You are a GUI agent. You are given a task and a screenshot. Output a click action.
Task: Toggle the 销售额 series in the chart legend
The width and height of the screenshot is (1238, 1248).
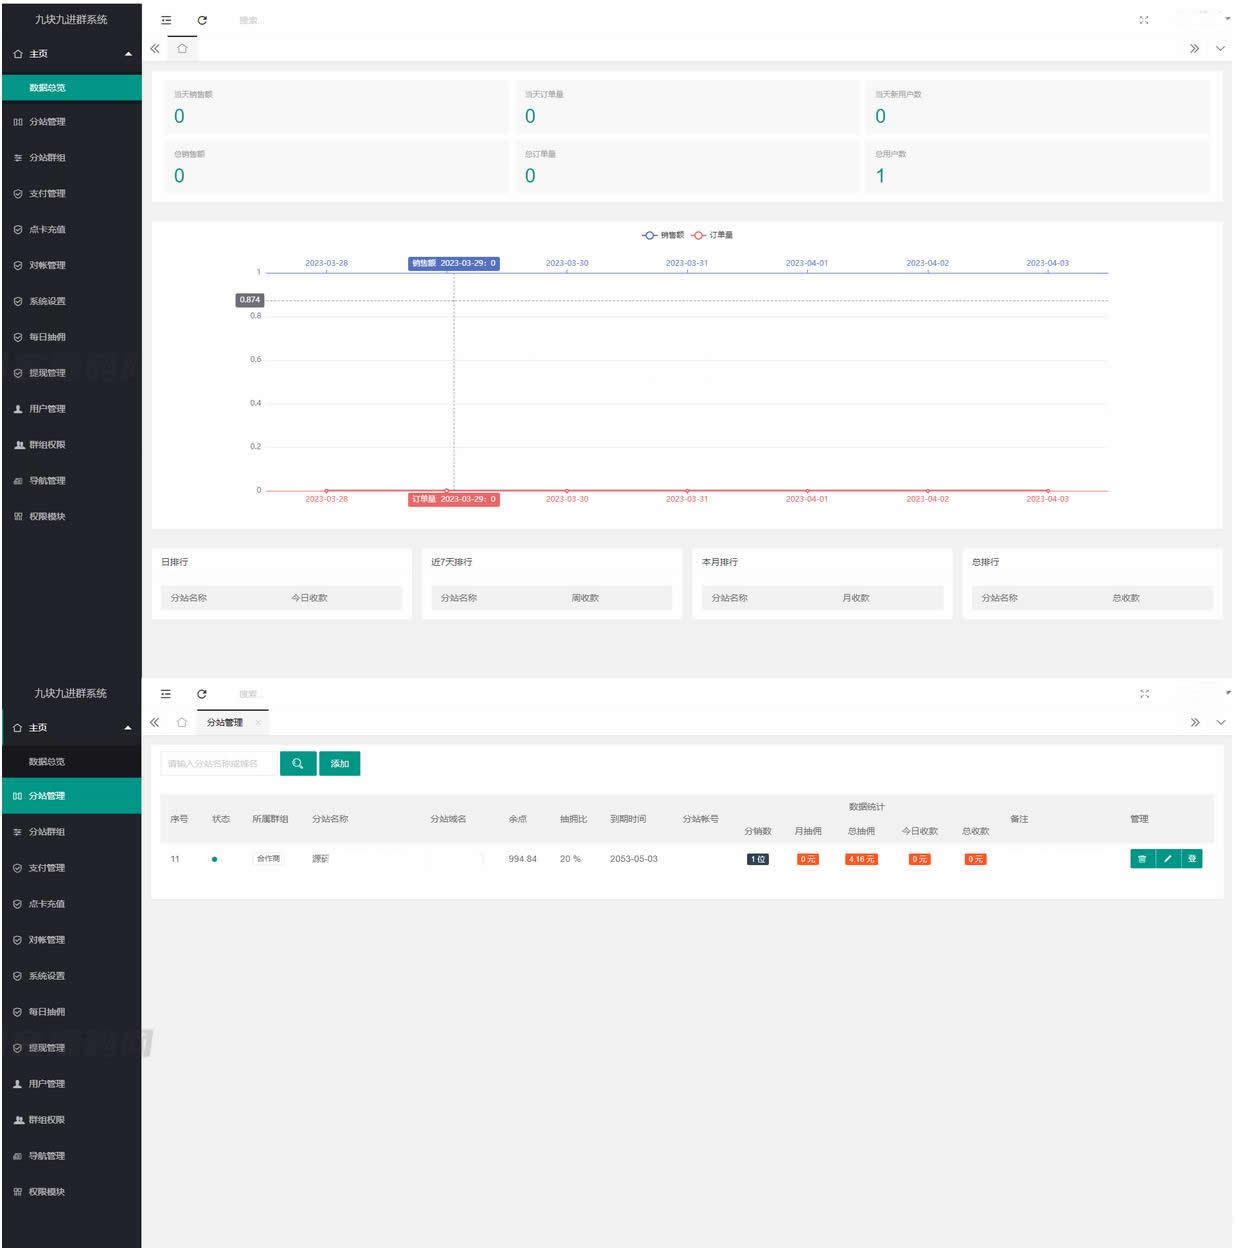pyautogui.click(x=663, y=235)
